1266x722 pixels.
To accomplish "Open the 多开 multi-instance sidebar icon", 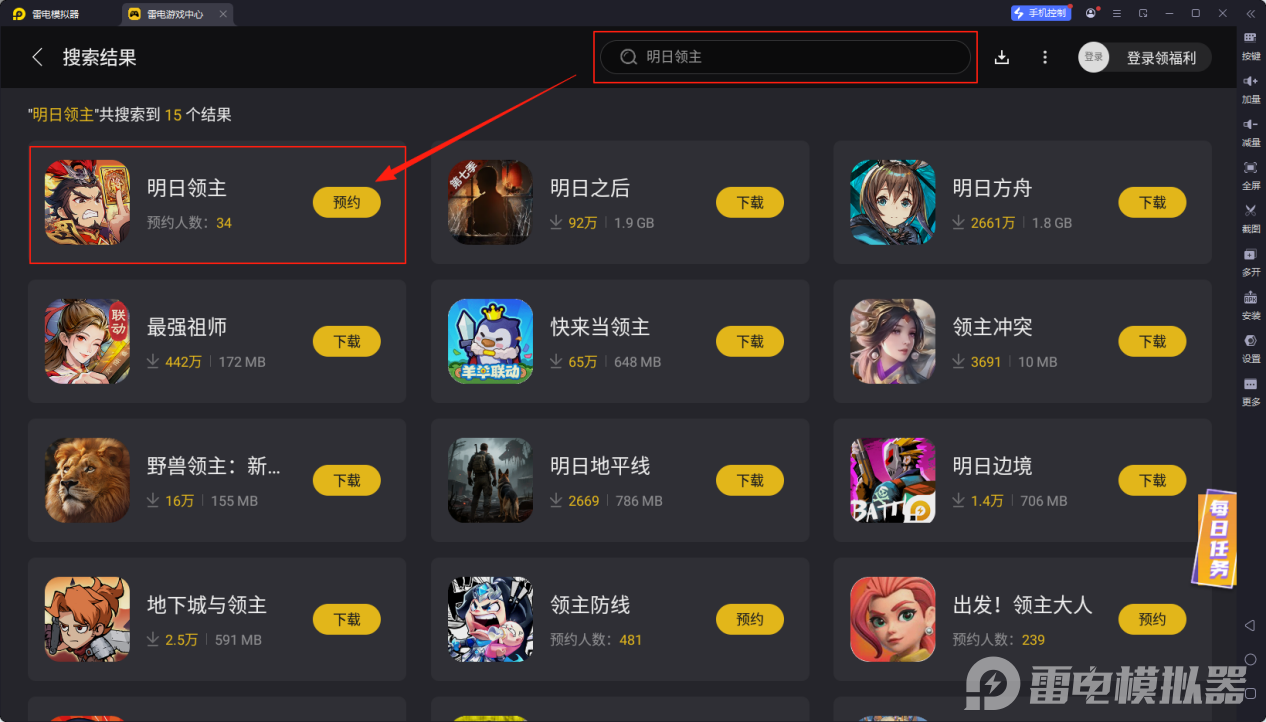I will pyautogui.click(x=1251, y=260).
